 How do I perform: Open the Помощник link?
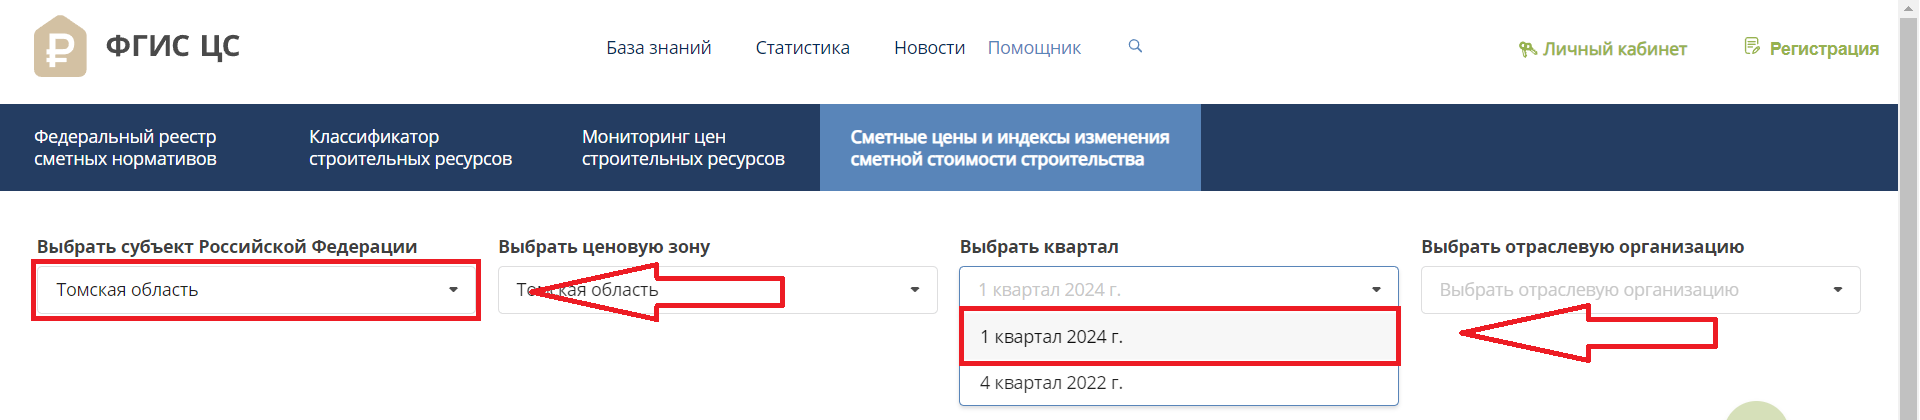click(1034, 48)
